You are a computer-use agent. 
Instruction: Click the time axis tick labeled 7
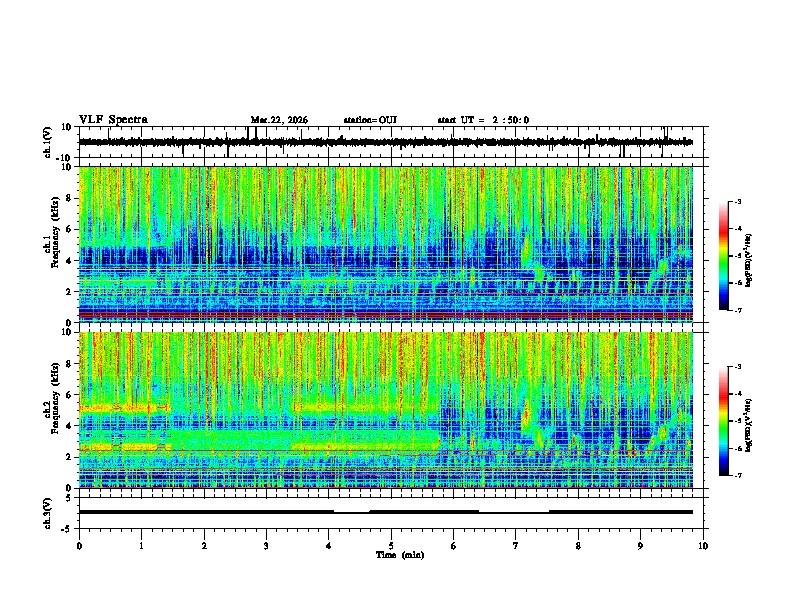pos(516,546)
